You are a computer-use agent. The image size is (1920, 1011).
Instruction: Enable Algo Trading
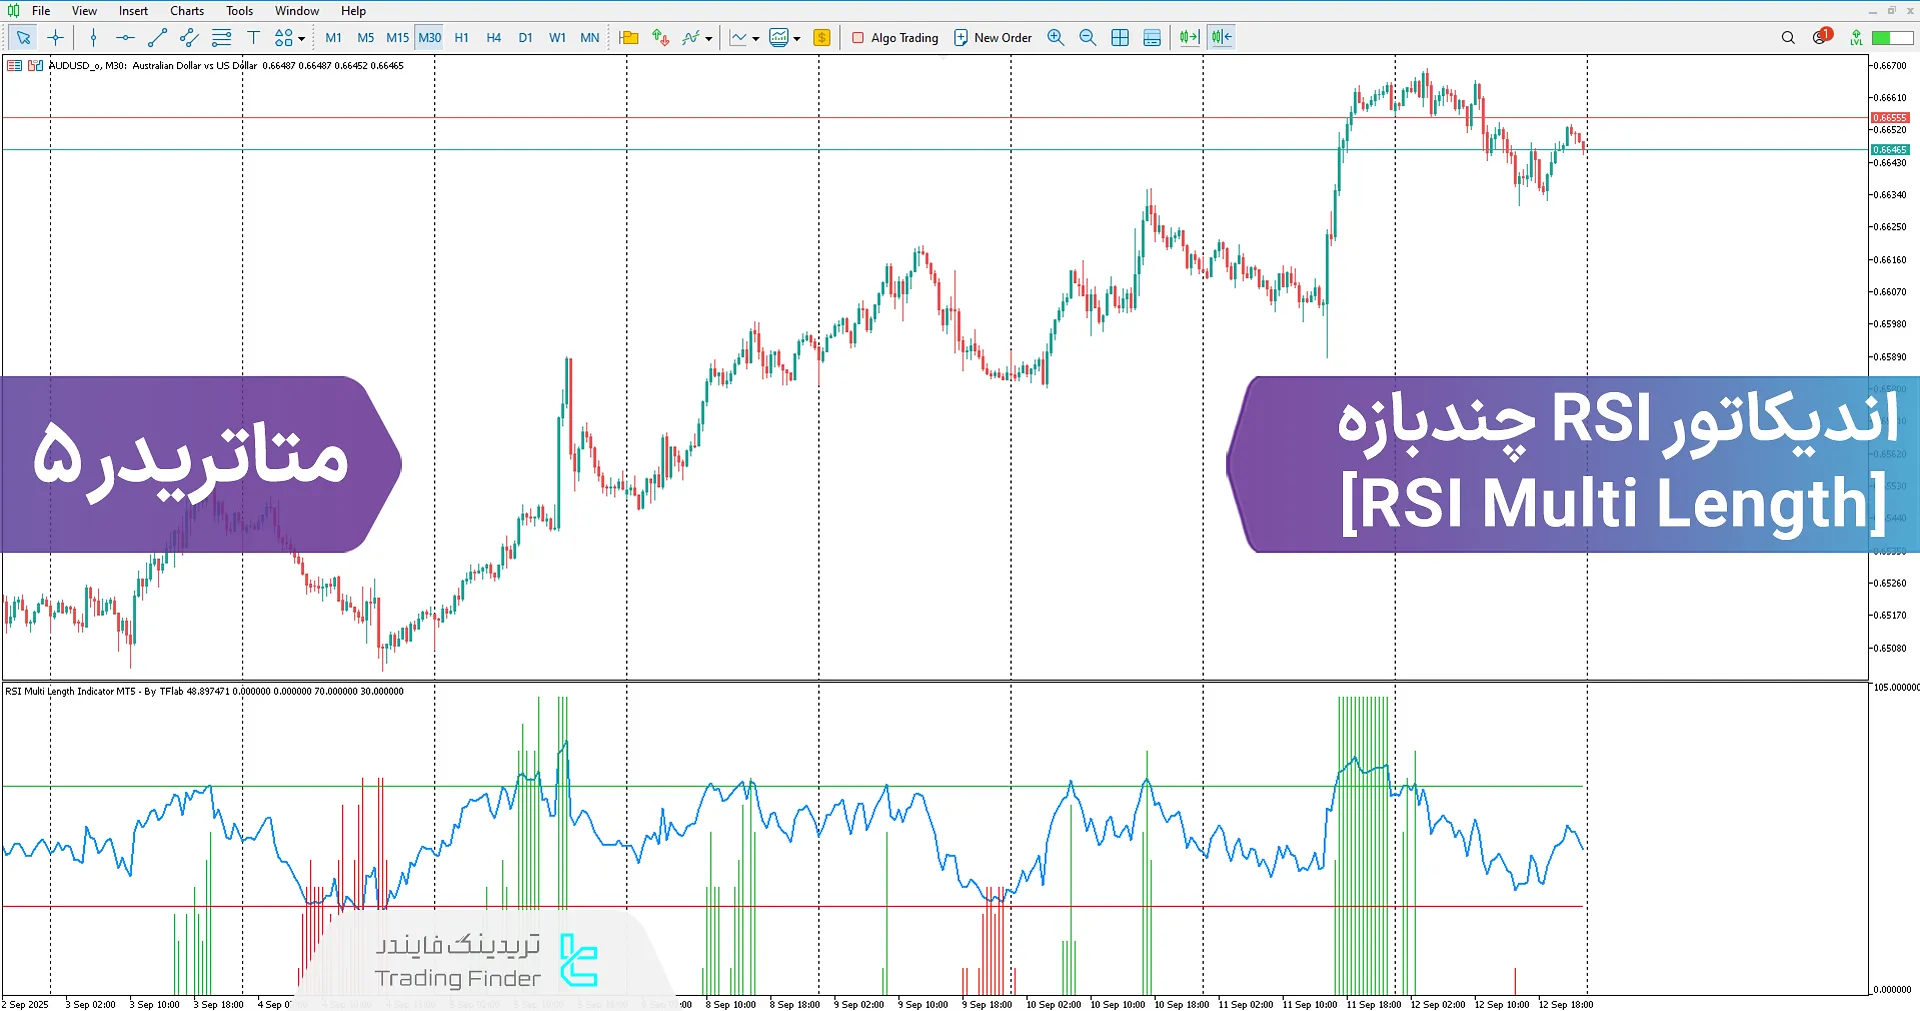point(895,37)
